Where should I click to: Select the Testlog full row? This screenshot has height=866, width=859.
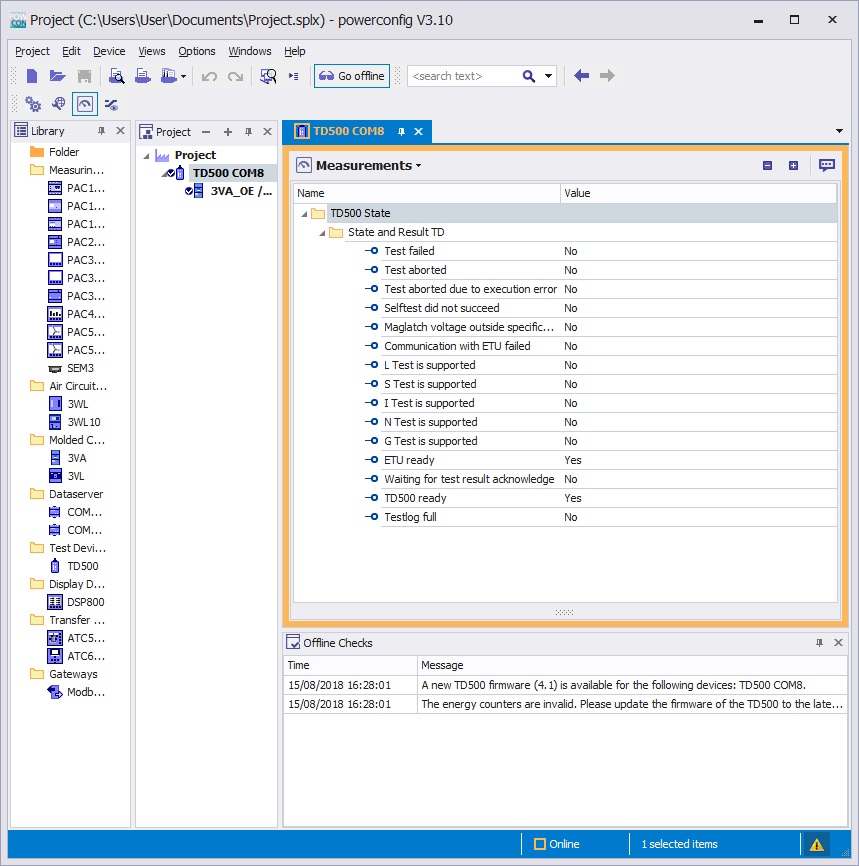point(601,518)
